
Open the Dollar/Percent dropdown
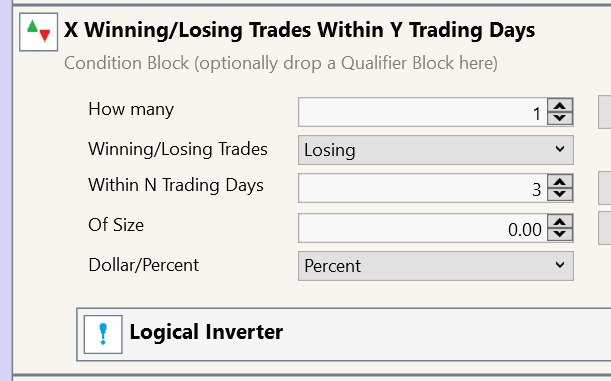pos(436,266)
